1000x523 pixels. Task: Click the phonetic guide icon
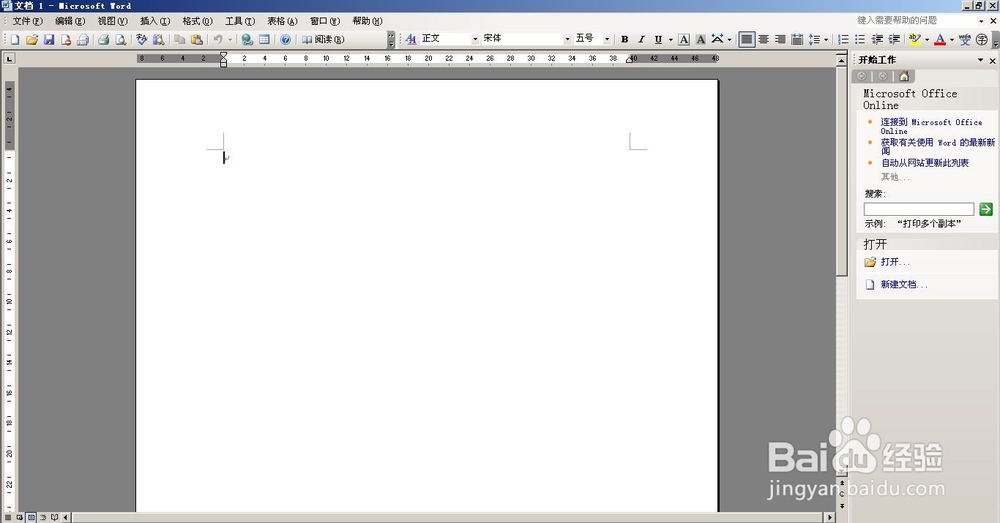964,40
